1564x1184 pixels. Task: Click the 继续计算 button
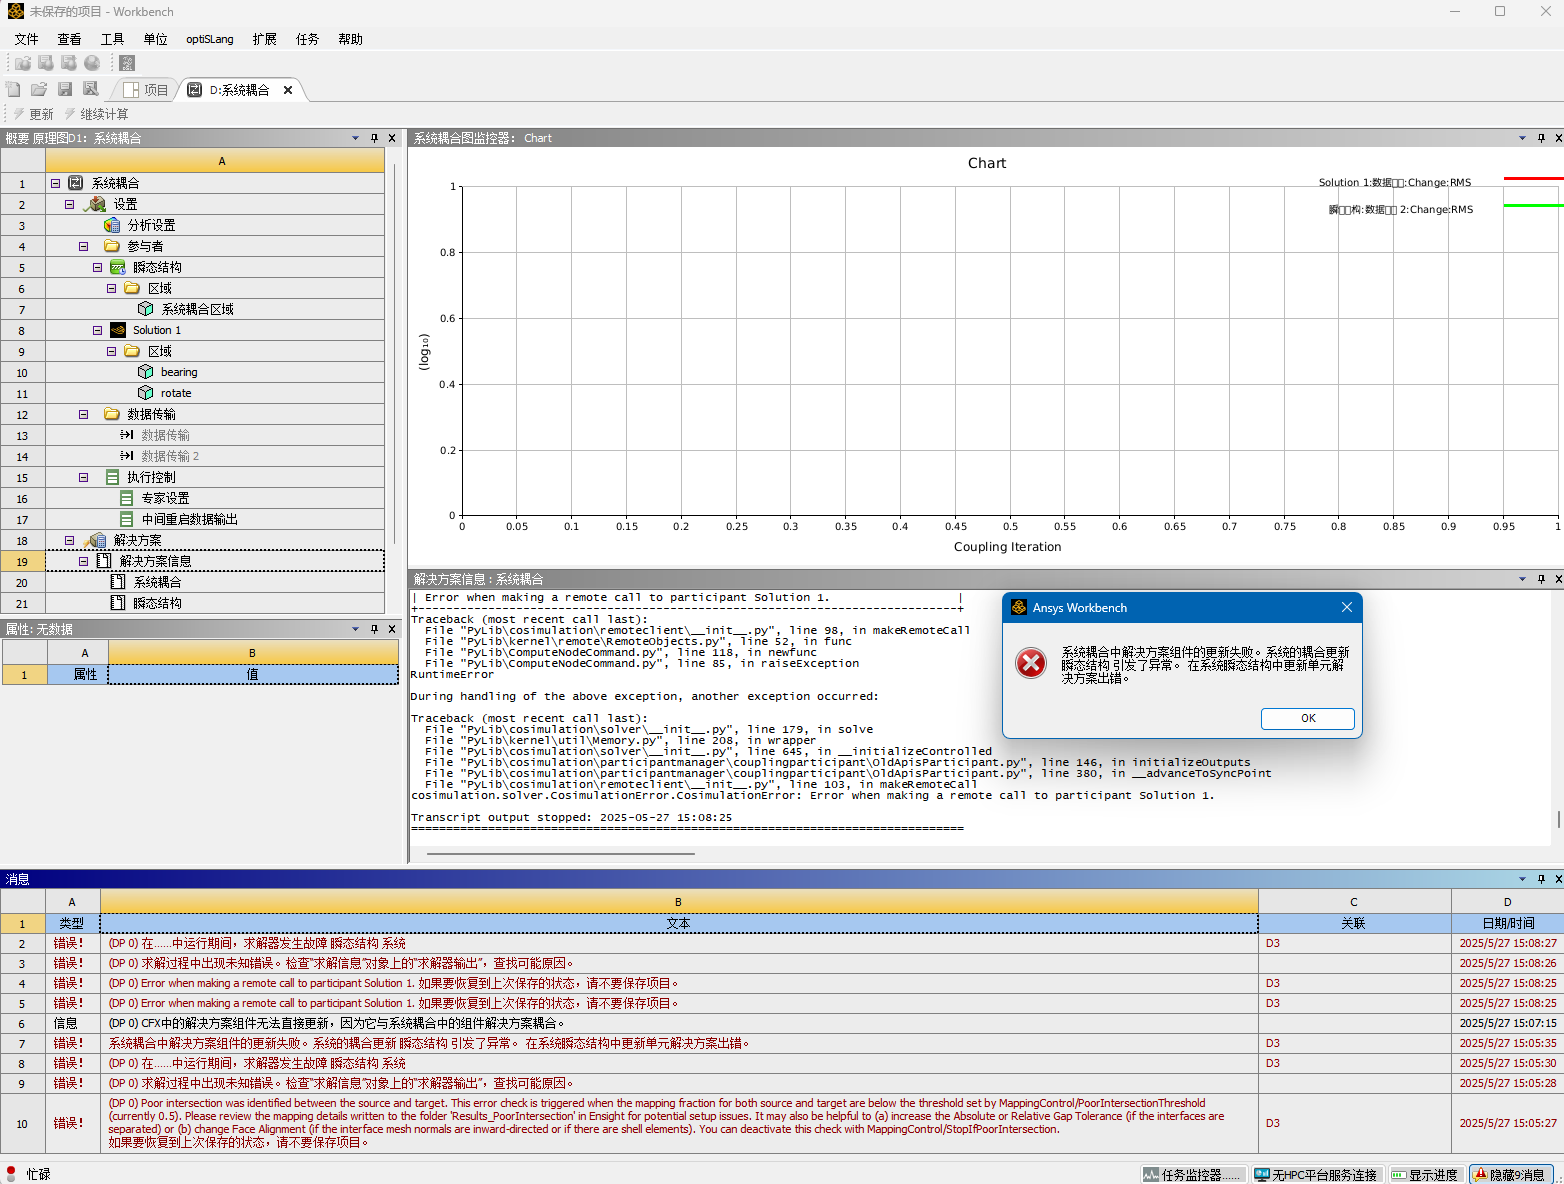coord(97,114)
